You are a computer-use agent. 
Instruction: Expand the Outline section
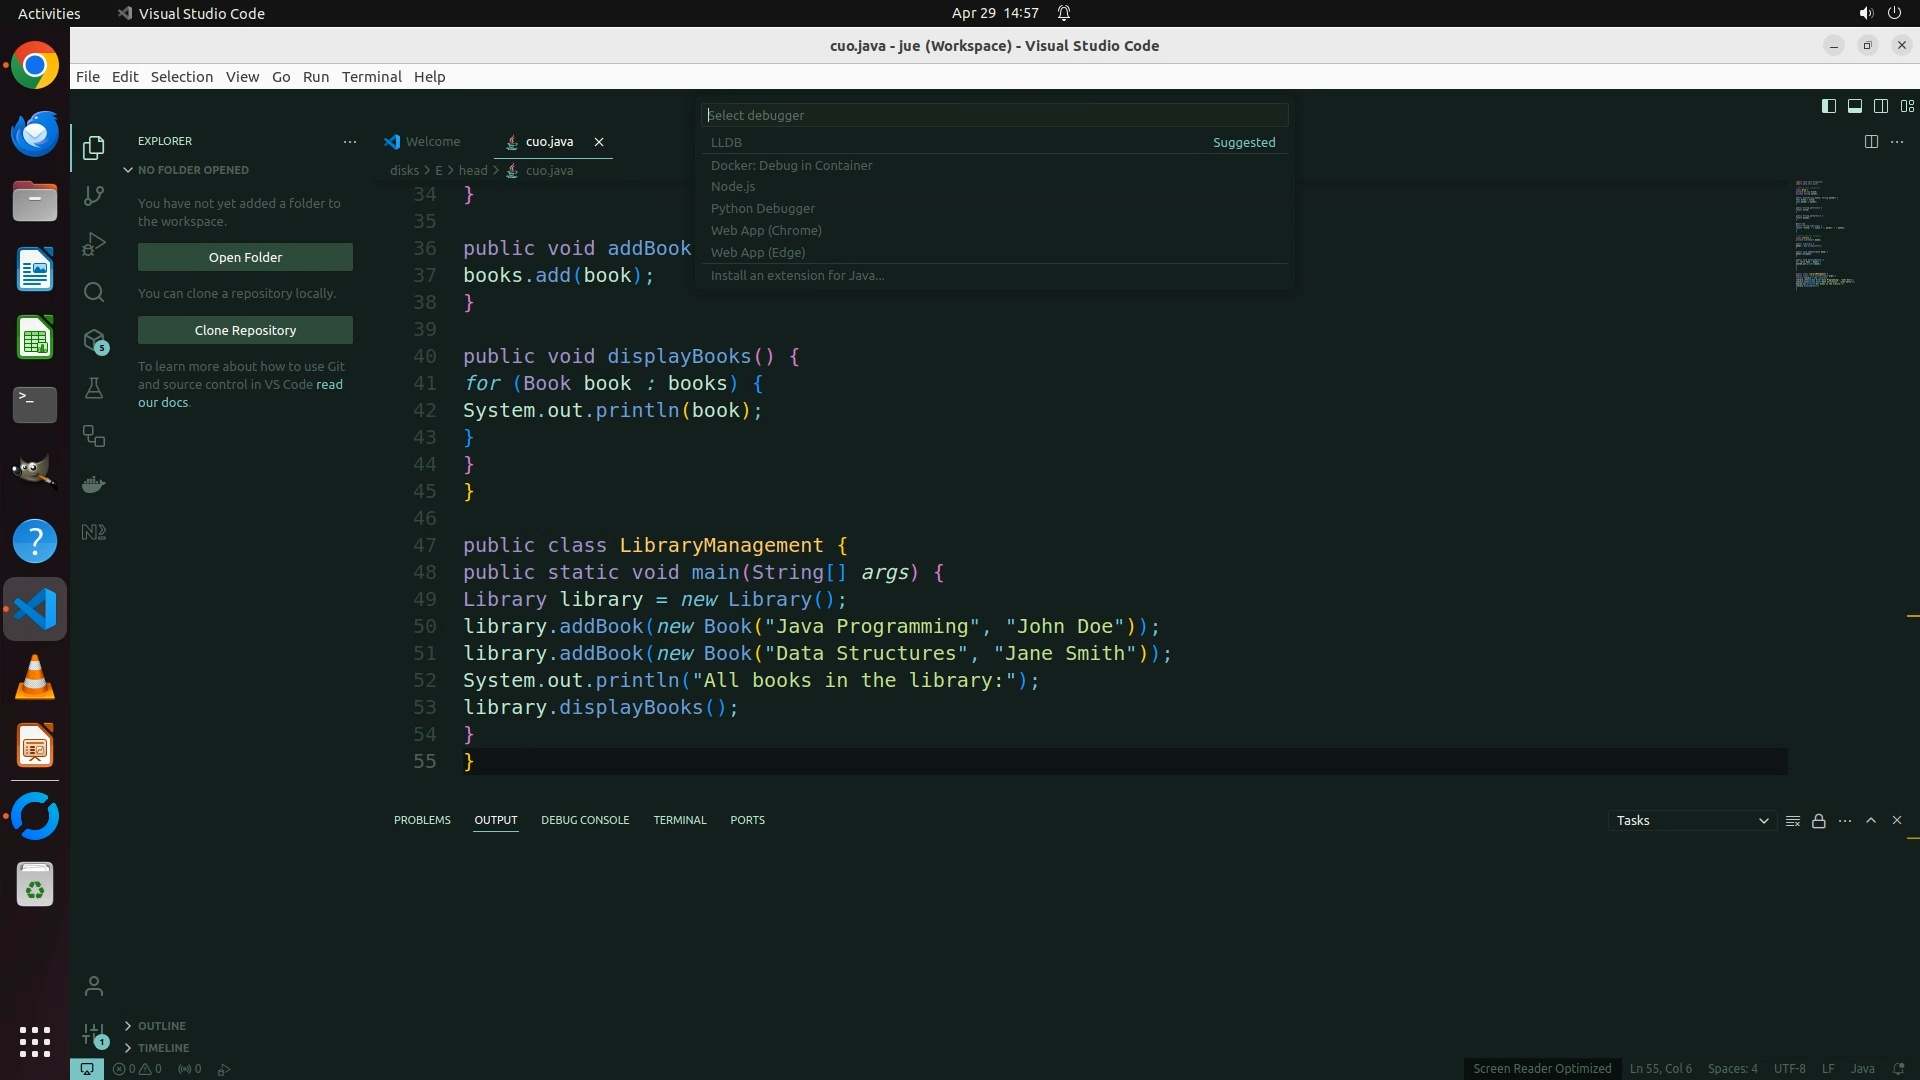[x=161, y=1026]
